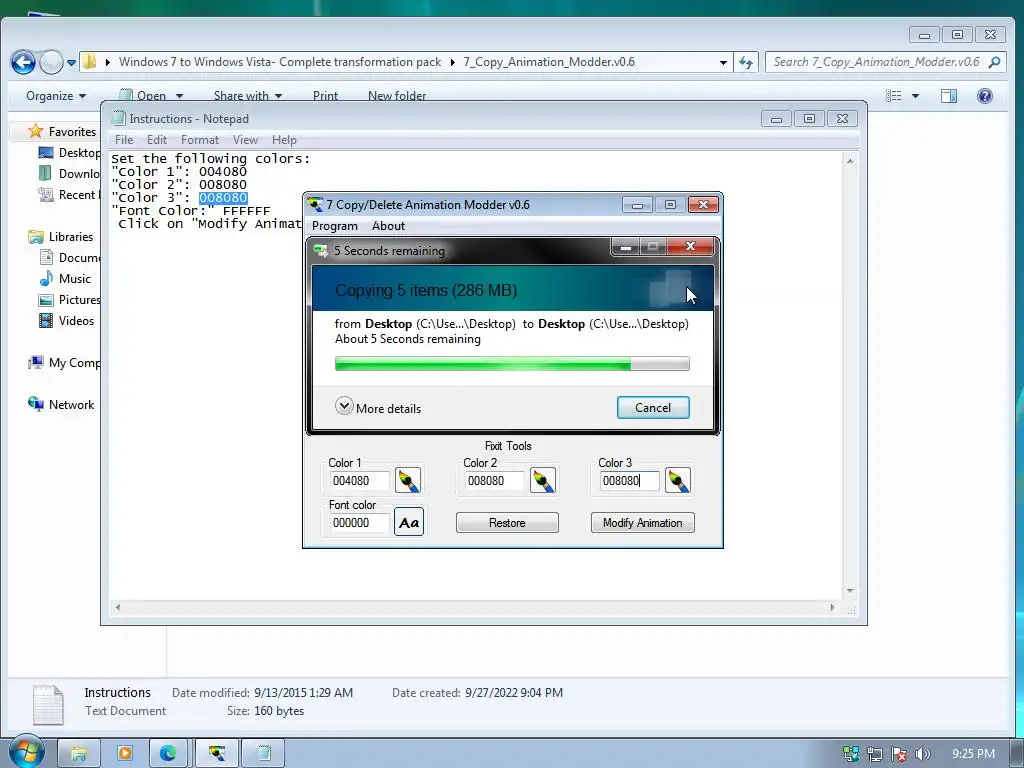The width and height of the screenshot is (1024, 768).
Task: Open Explorer help question mark icon
Action: [985, 96]
